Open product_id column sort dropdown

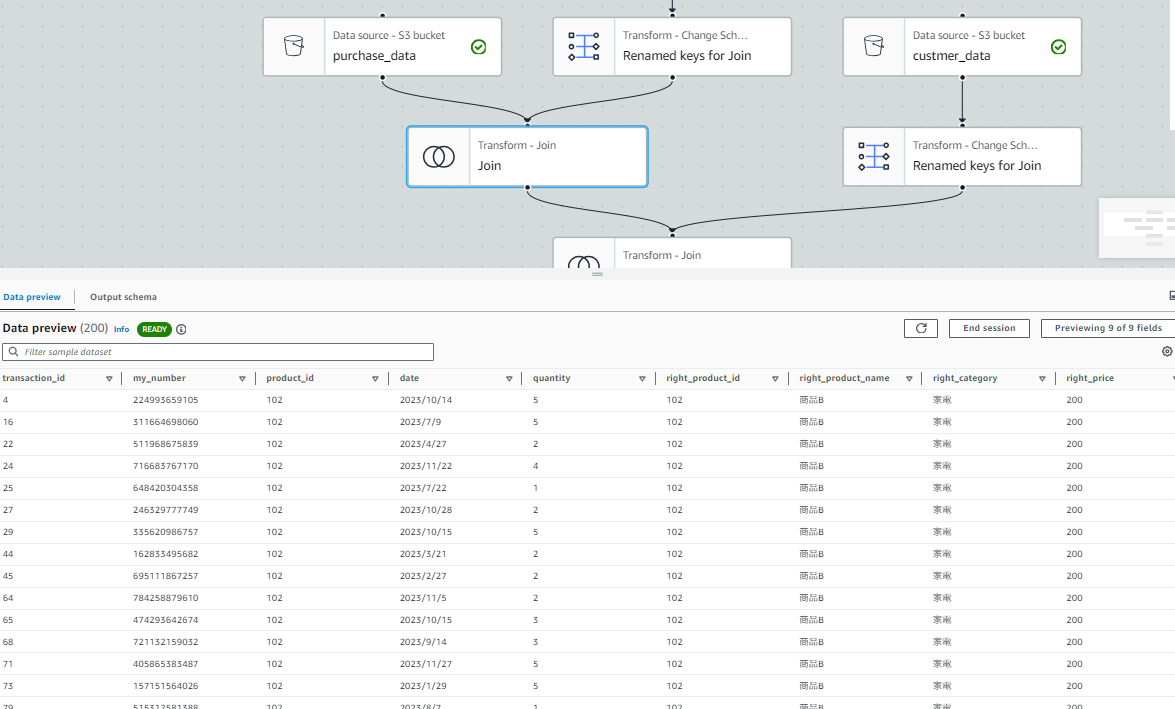(x=375, y=378)
